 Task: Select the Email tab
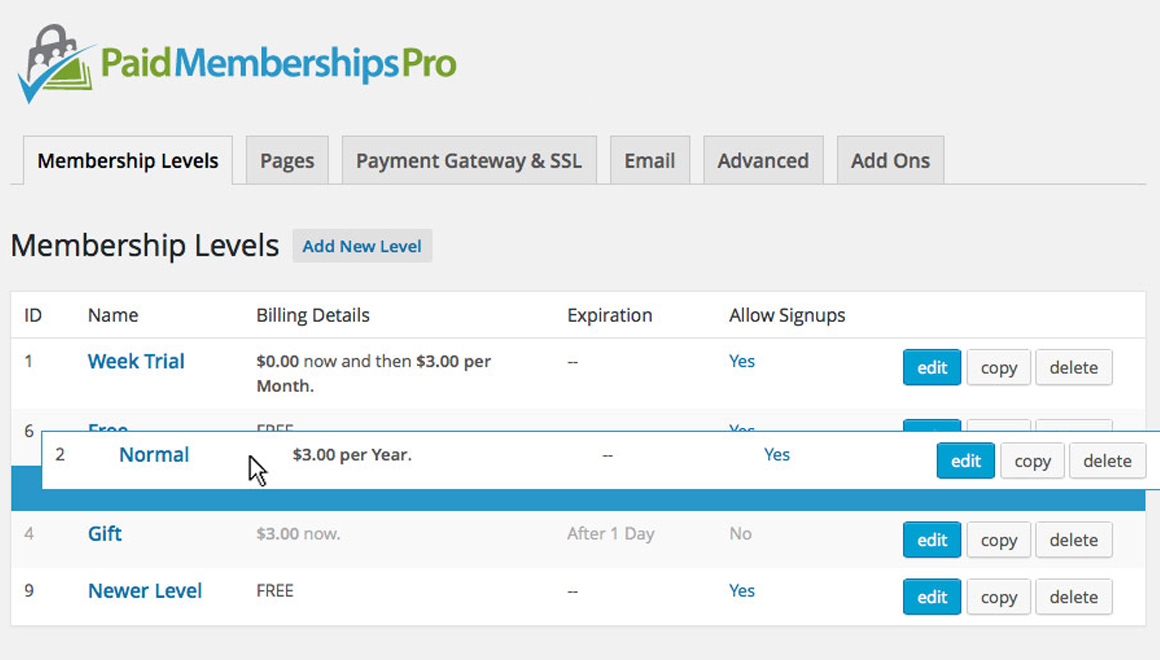(650, 161)
